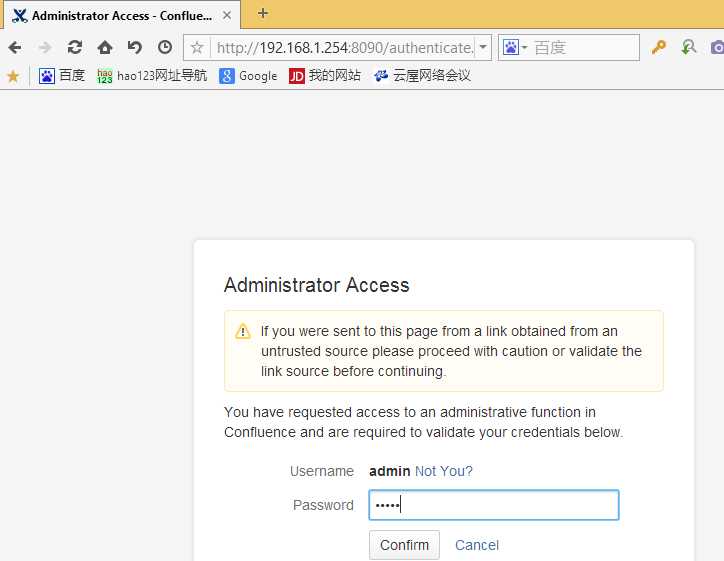
Task: Click the key password manager icon
Action: [658, 47]
